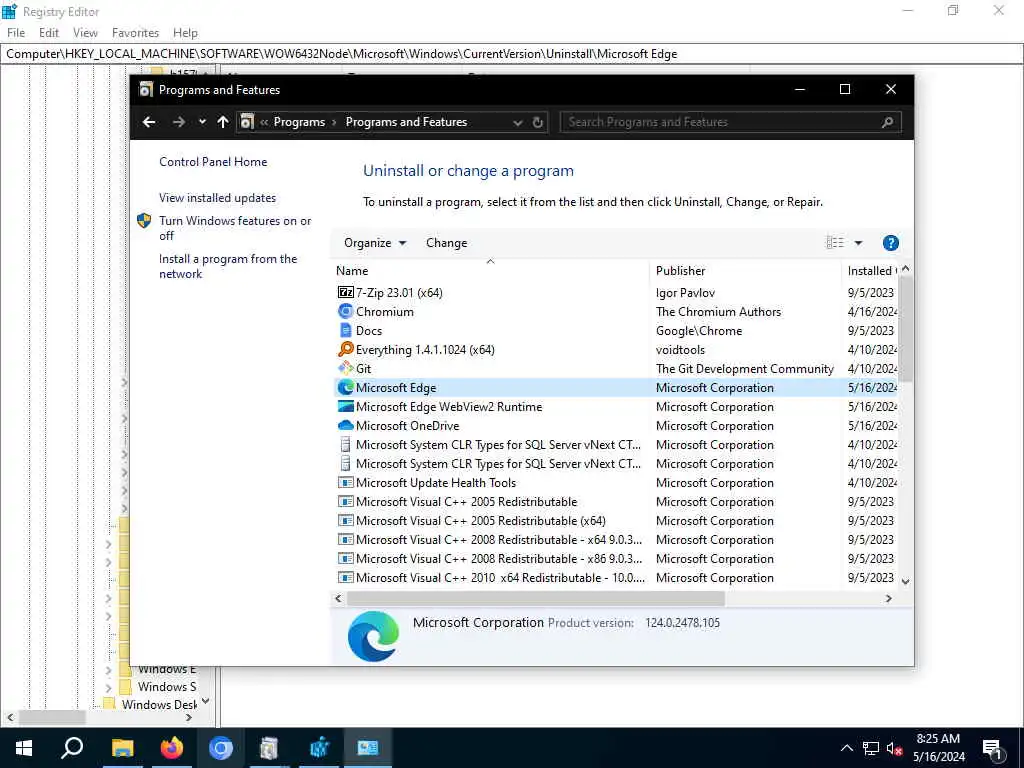
Task: Click the Git icon in programs list
Action: click(x=345, y=368)
